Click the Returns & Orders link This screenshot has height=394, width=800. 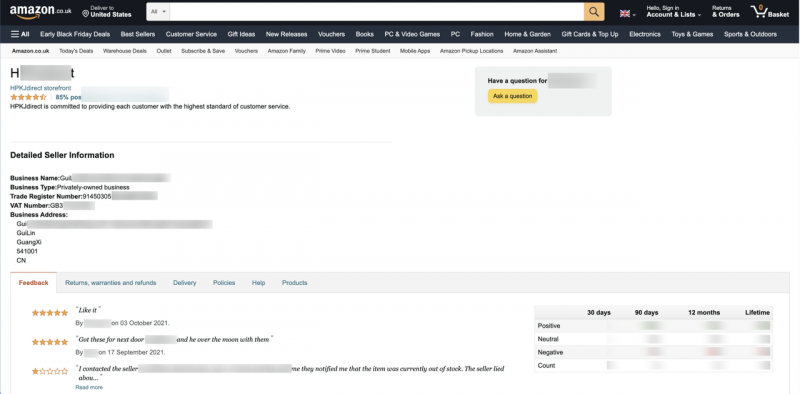(726, 12)
